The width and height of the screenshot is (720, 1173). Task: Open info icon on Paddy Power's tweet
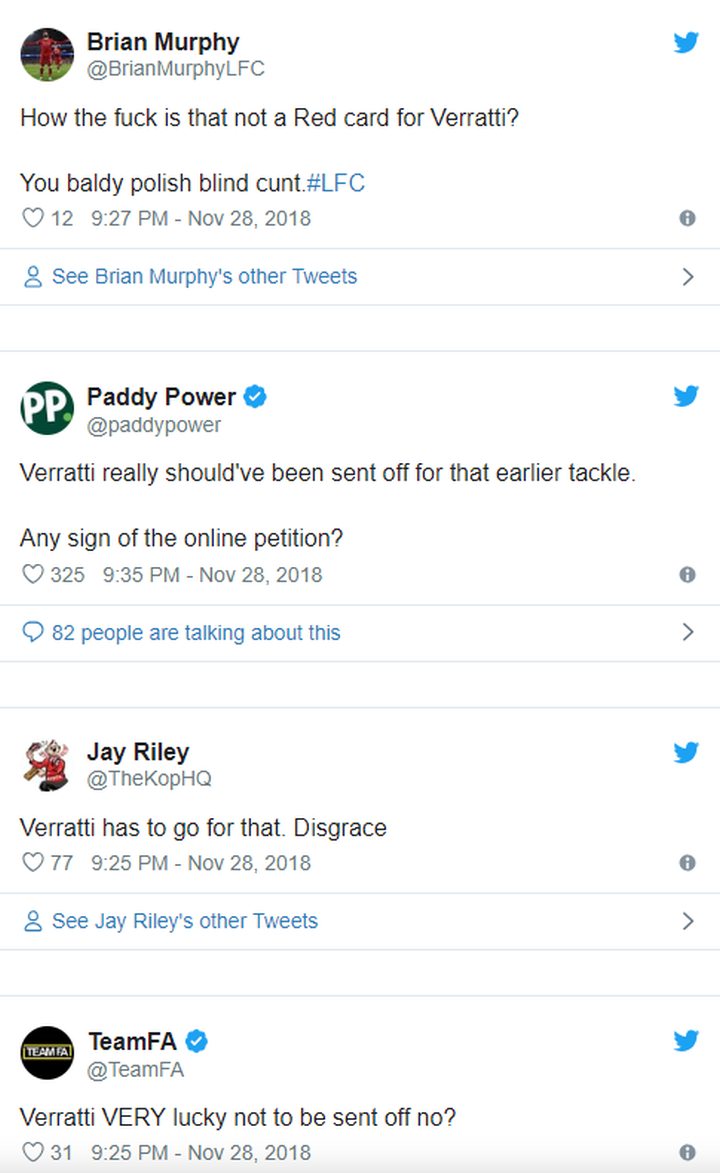pos(687,575)
